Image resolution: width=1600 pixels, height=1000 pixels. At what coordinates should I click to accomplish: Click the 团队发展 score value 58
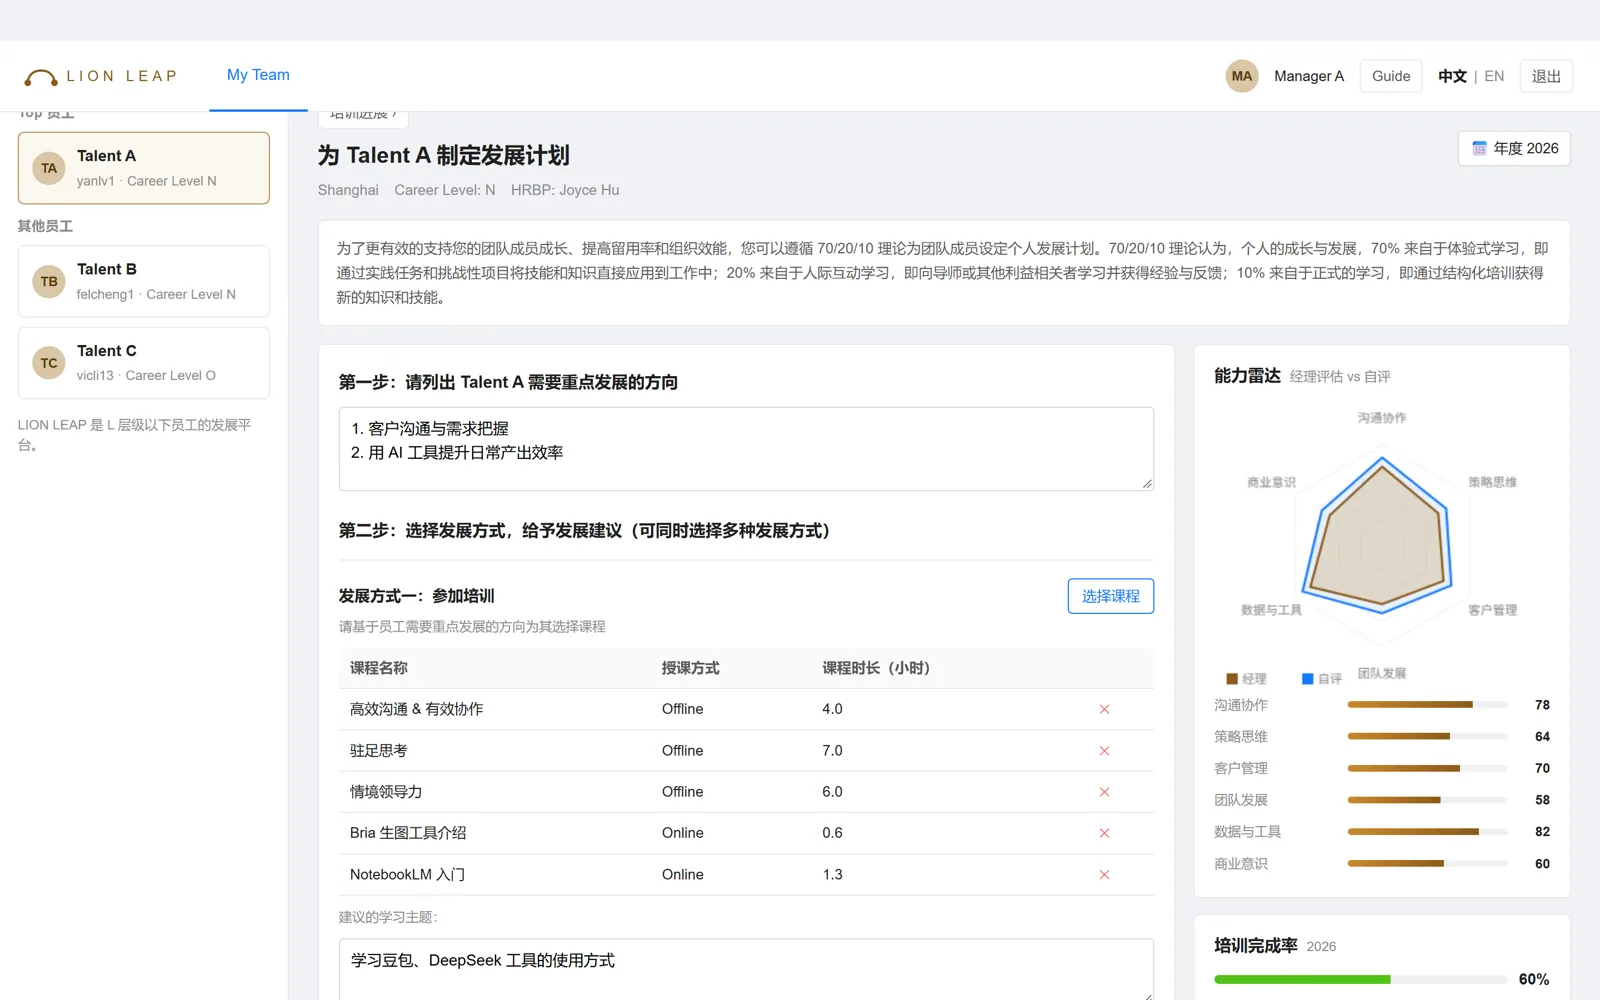coord(1542,800)
